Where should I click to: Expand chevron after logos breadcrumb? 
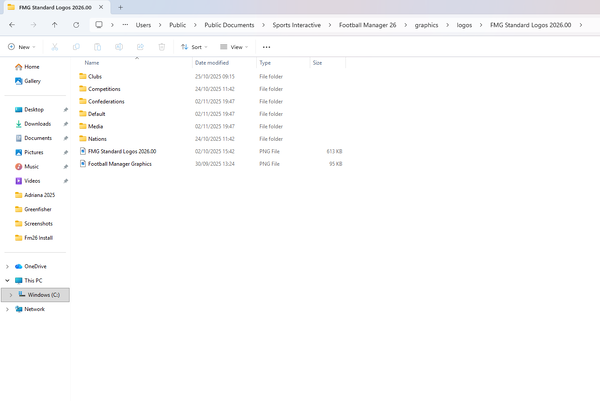pyautogui.click(x=481, y=25)
